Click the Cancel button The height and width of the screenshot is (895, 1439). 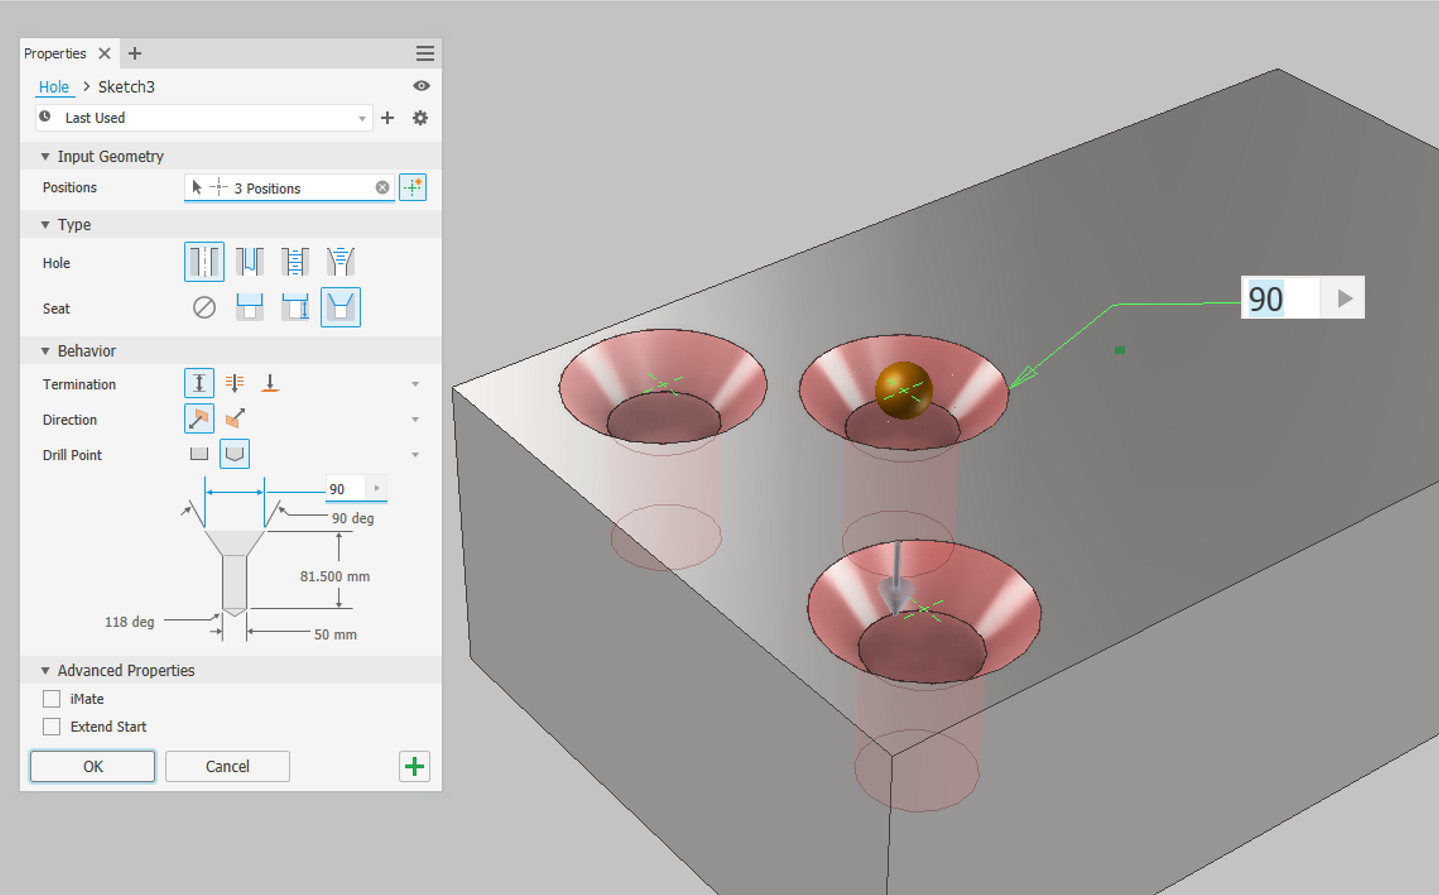coord(227,766)
